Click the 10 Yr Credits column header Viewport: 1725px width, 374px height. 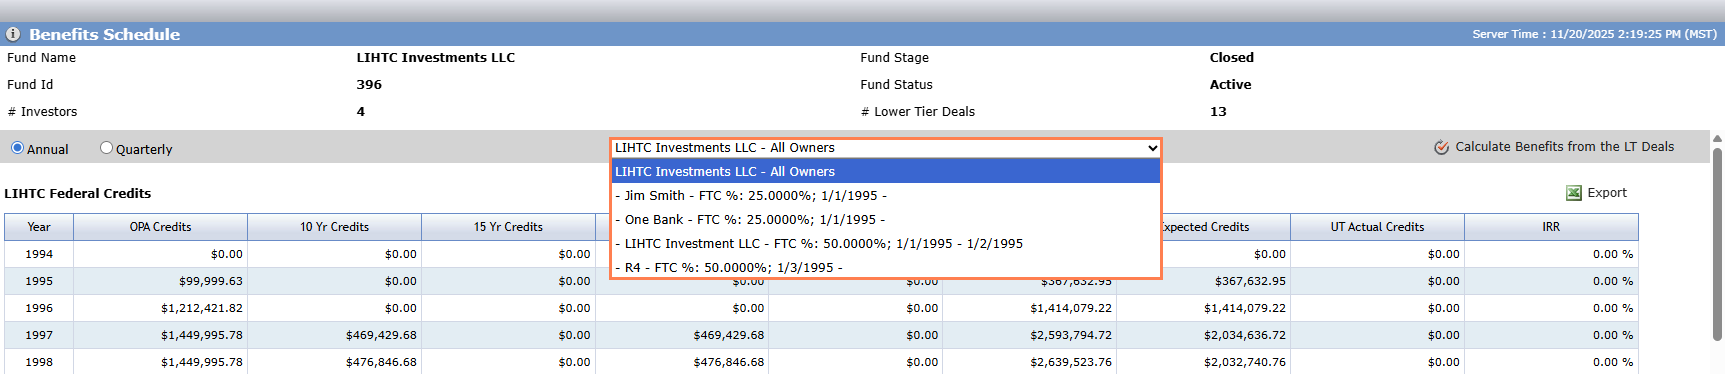334,227
